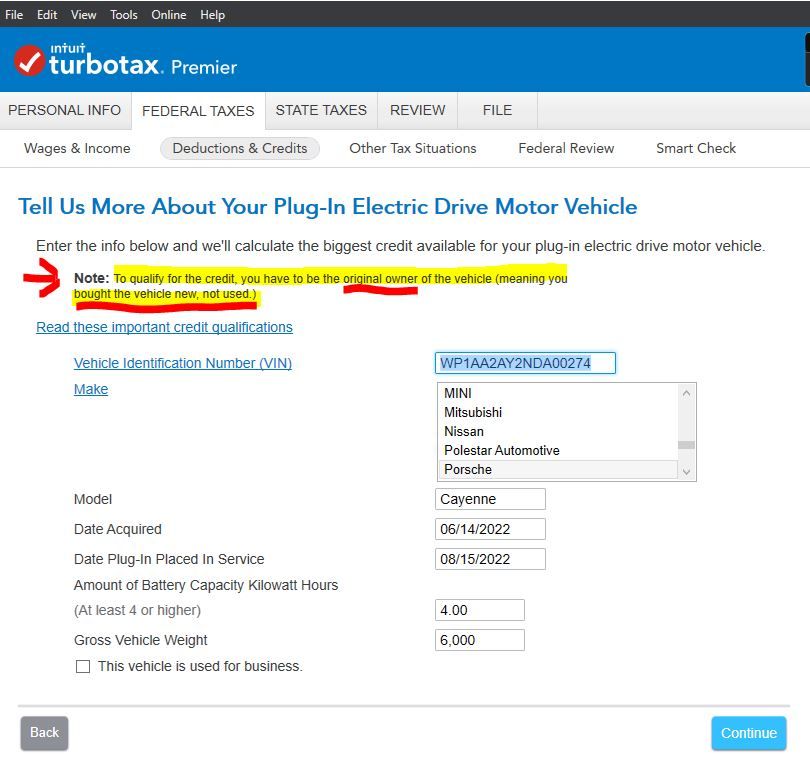Click the Continue button

[x=749, y=733]
